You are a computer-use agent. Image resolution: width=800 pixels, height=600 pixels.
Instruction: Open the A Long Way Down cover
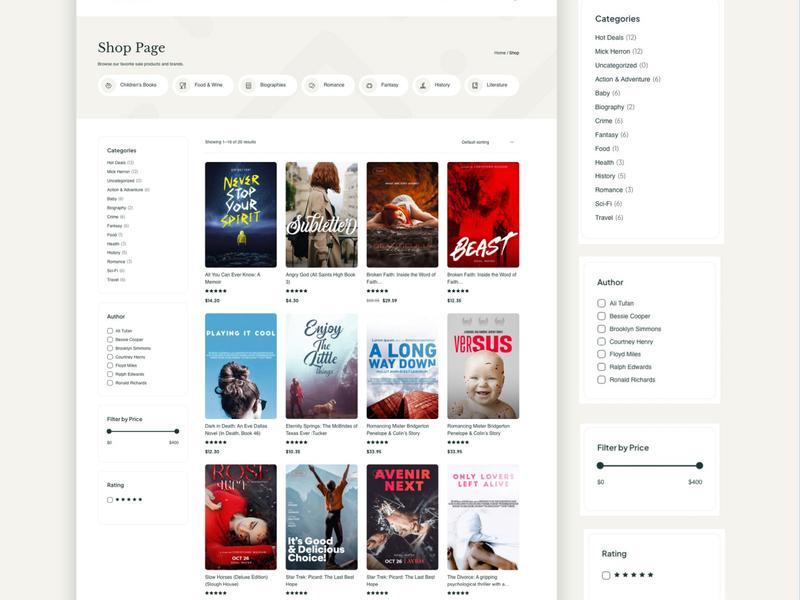pos(402,366)
